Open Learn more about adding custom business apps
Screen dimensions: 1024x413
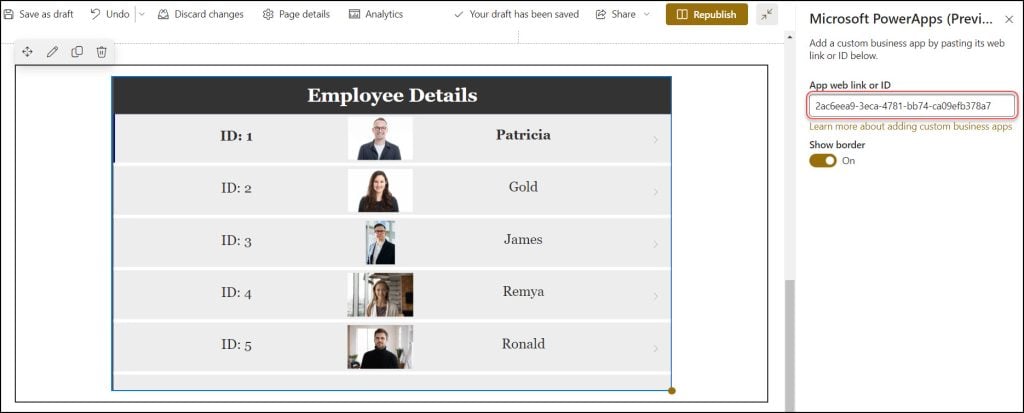coord(910,126)
